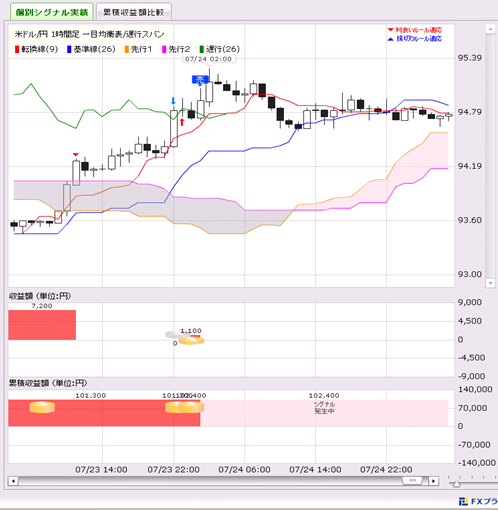498x510 pixels.
Task: Click the green 遅行(26) legend entry
Action: [x=219, y=49]
